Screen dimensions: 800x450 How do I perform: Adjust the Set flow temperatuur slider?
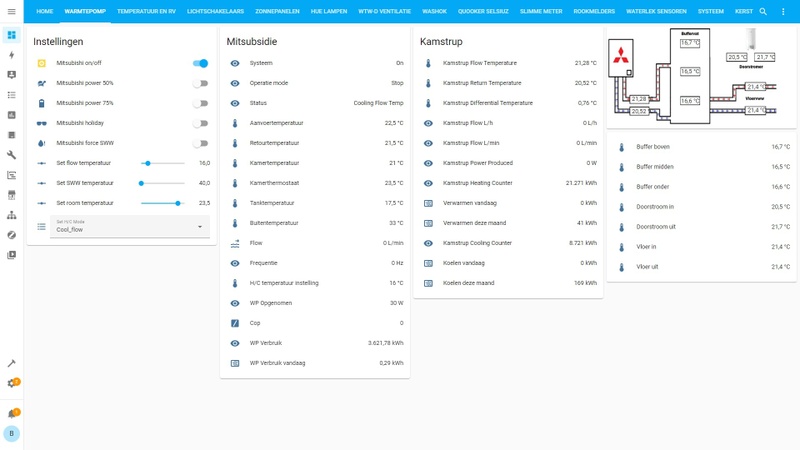tap(163, 163)
